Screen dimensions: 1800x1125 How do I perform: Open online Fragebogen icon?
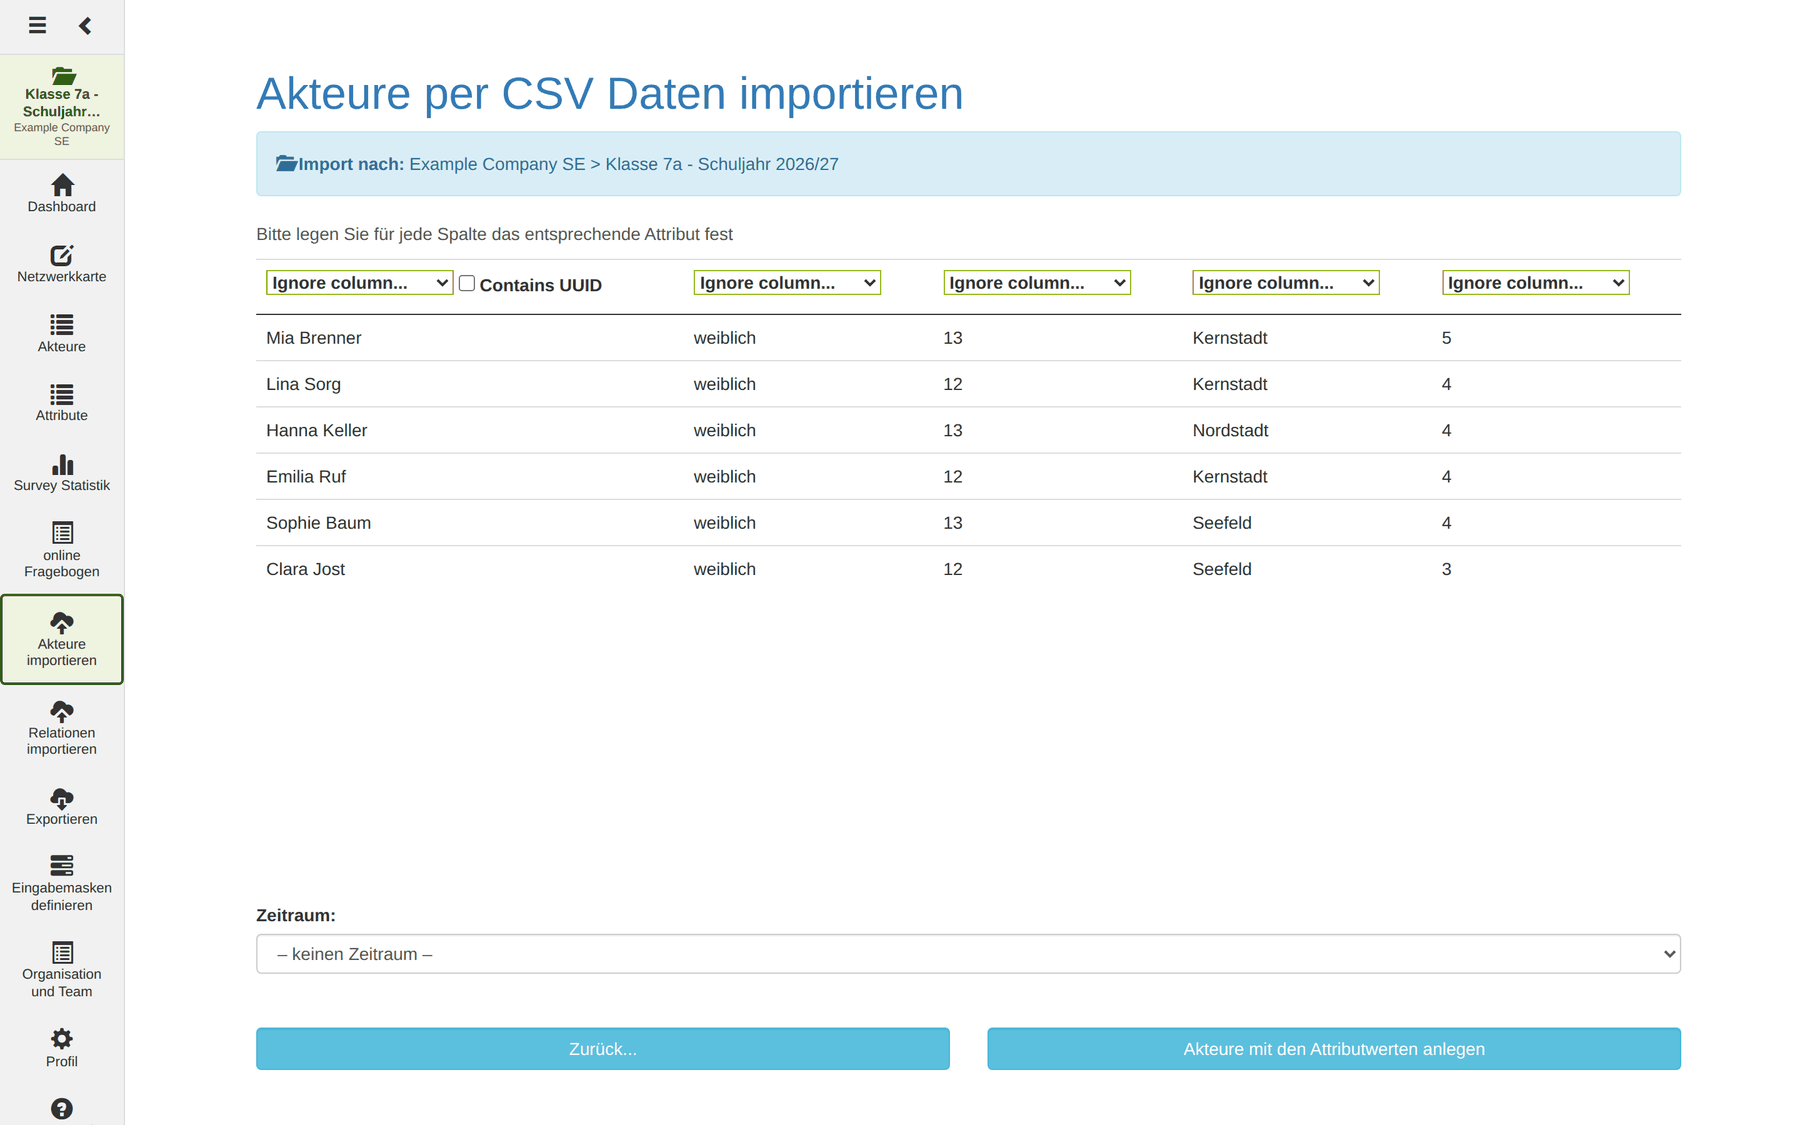pyautogui.click(x=62, y=532)
